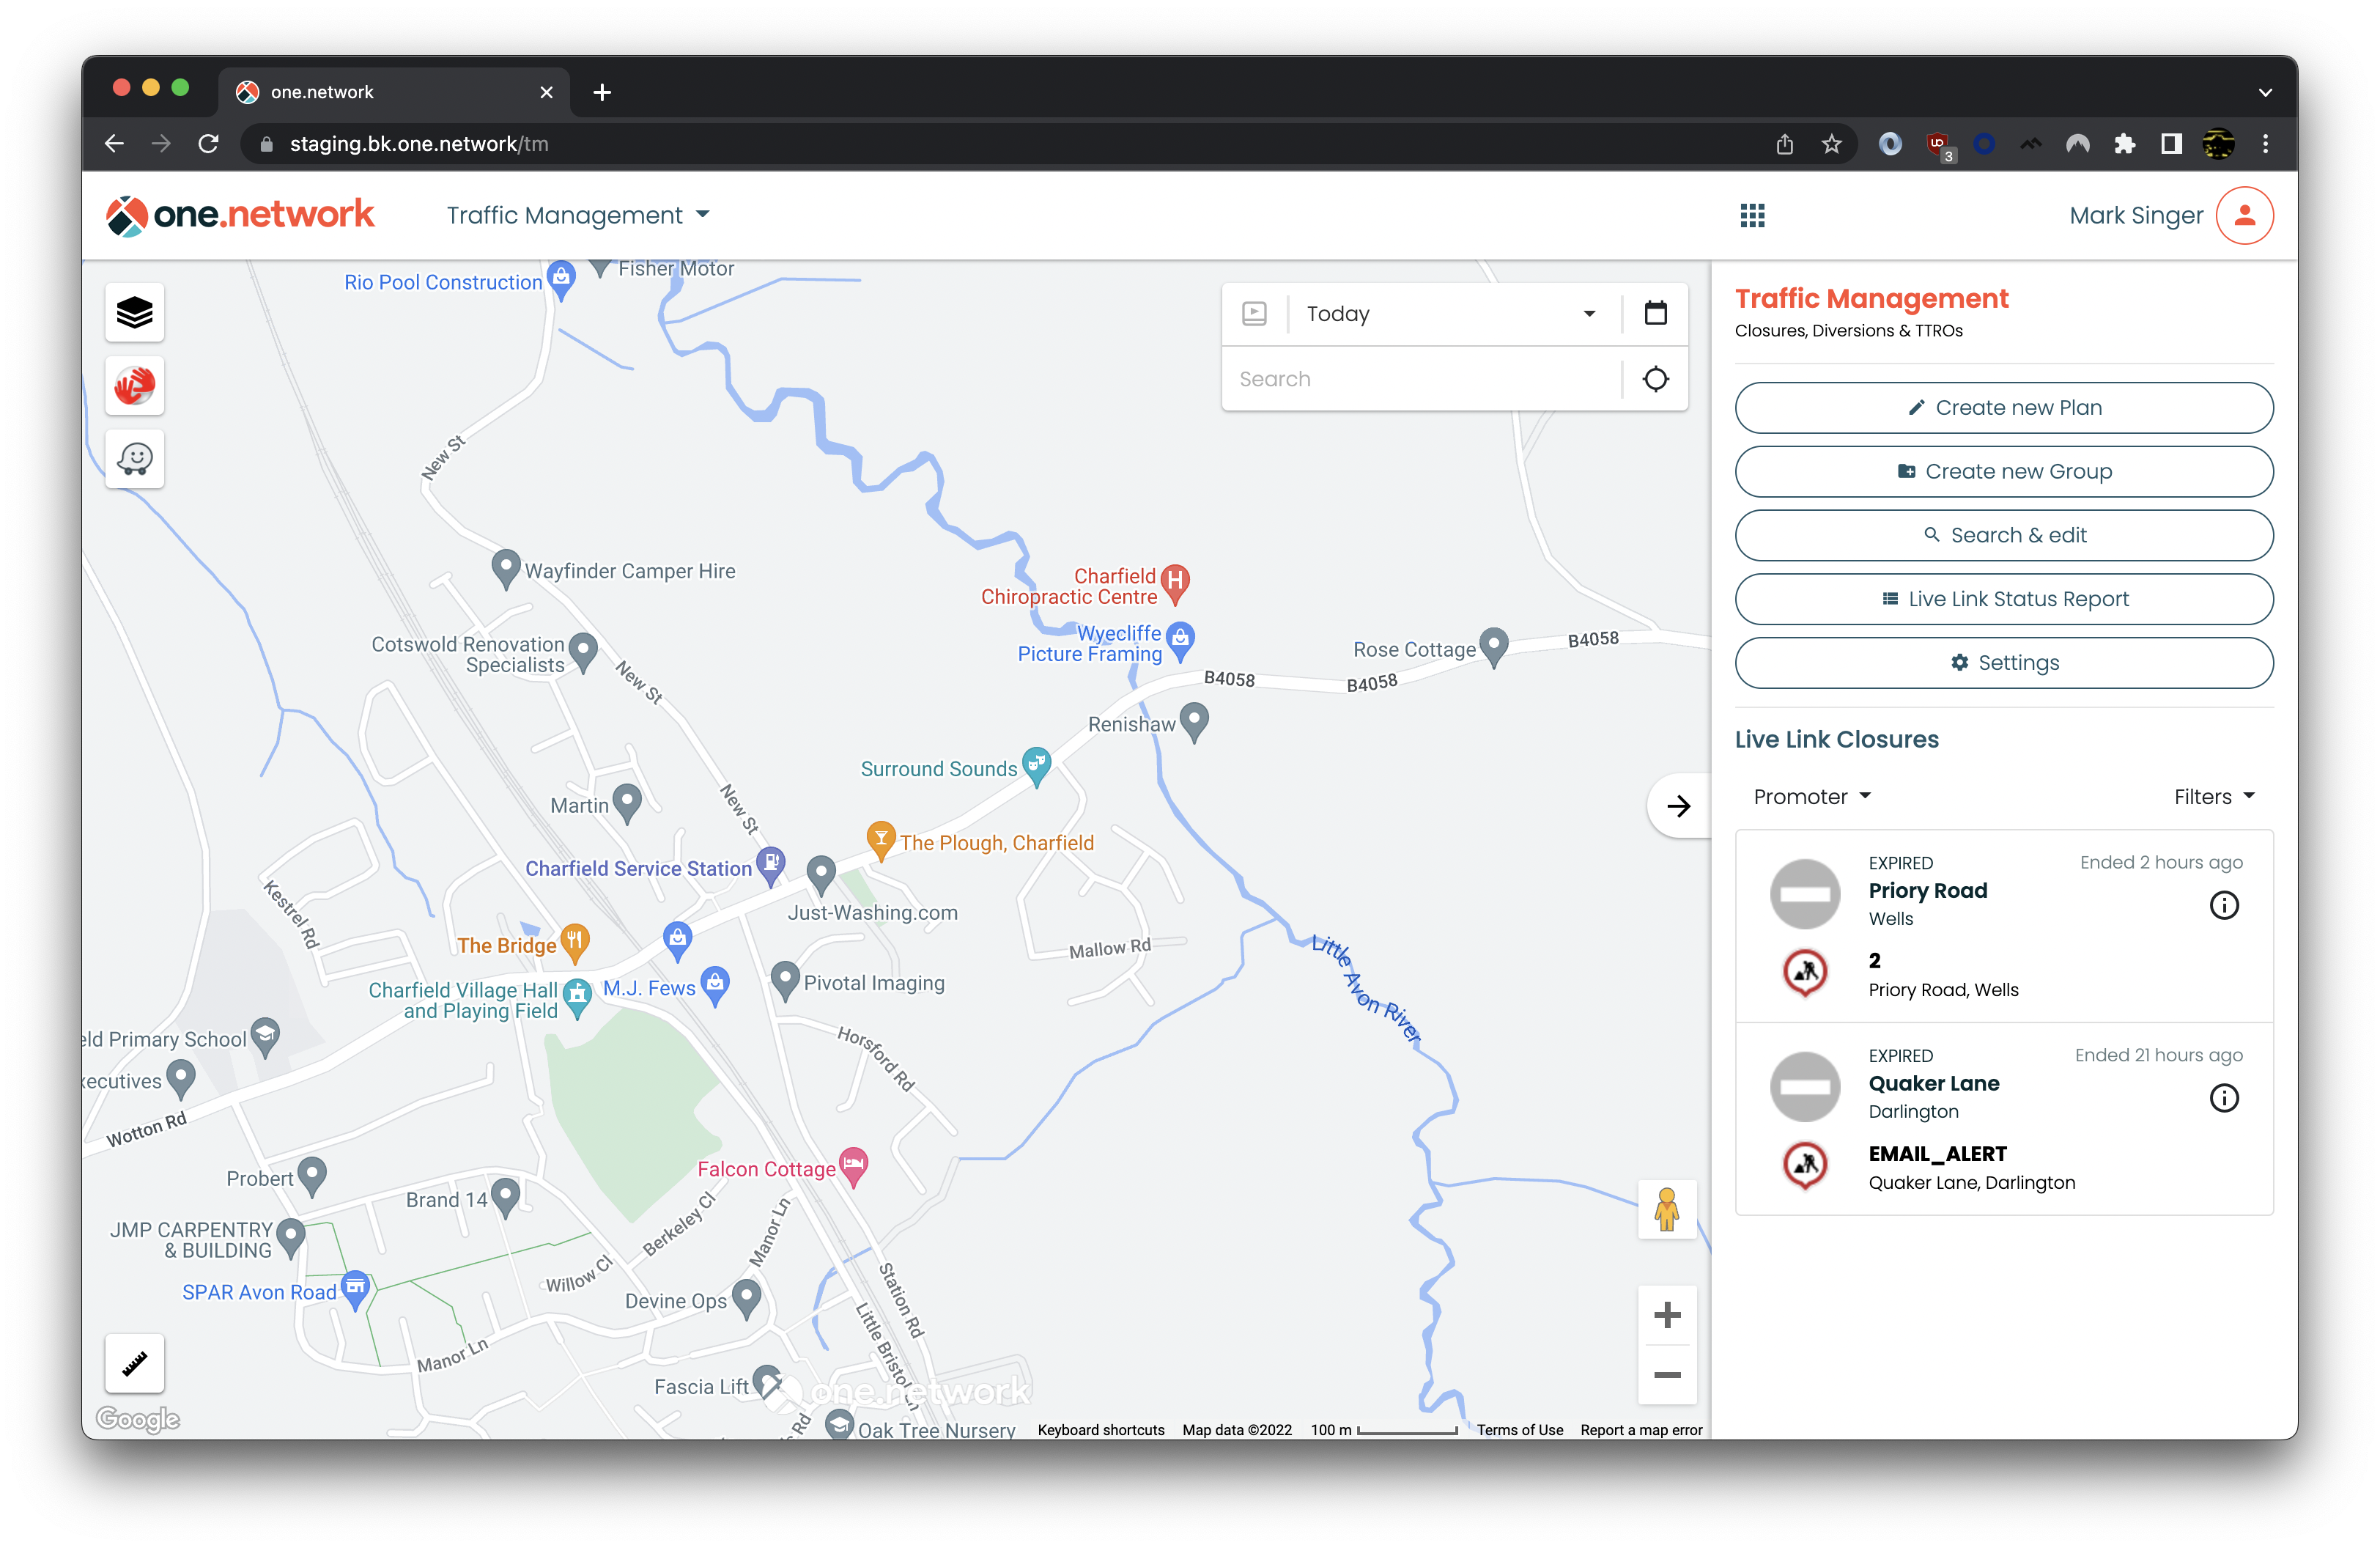This screenshot has height=1548, width=2380.
Task: Open the Traffic Management dropdown menu
Action: point(578,215)
